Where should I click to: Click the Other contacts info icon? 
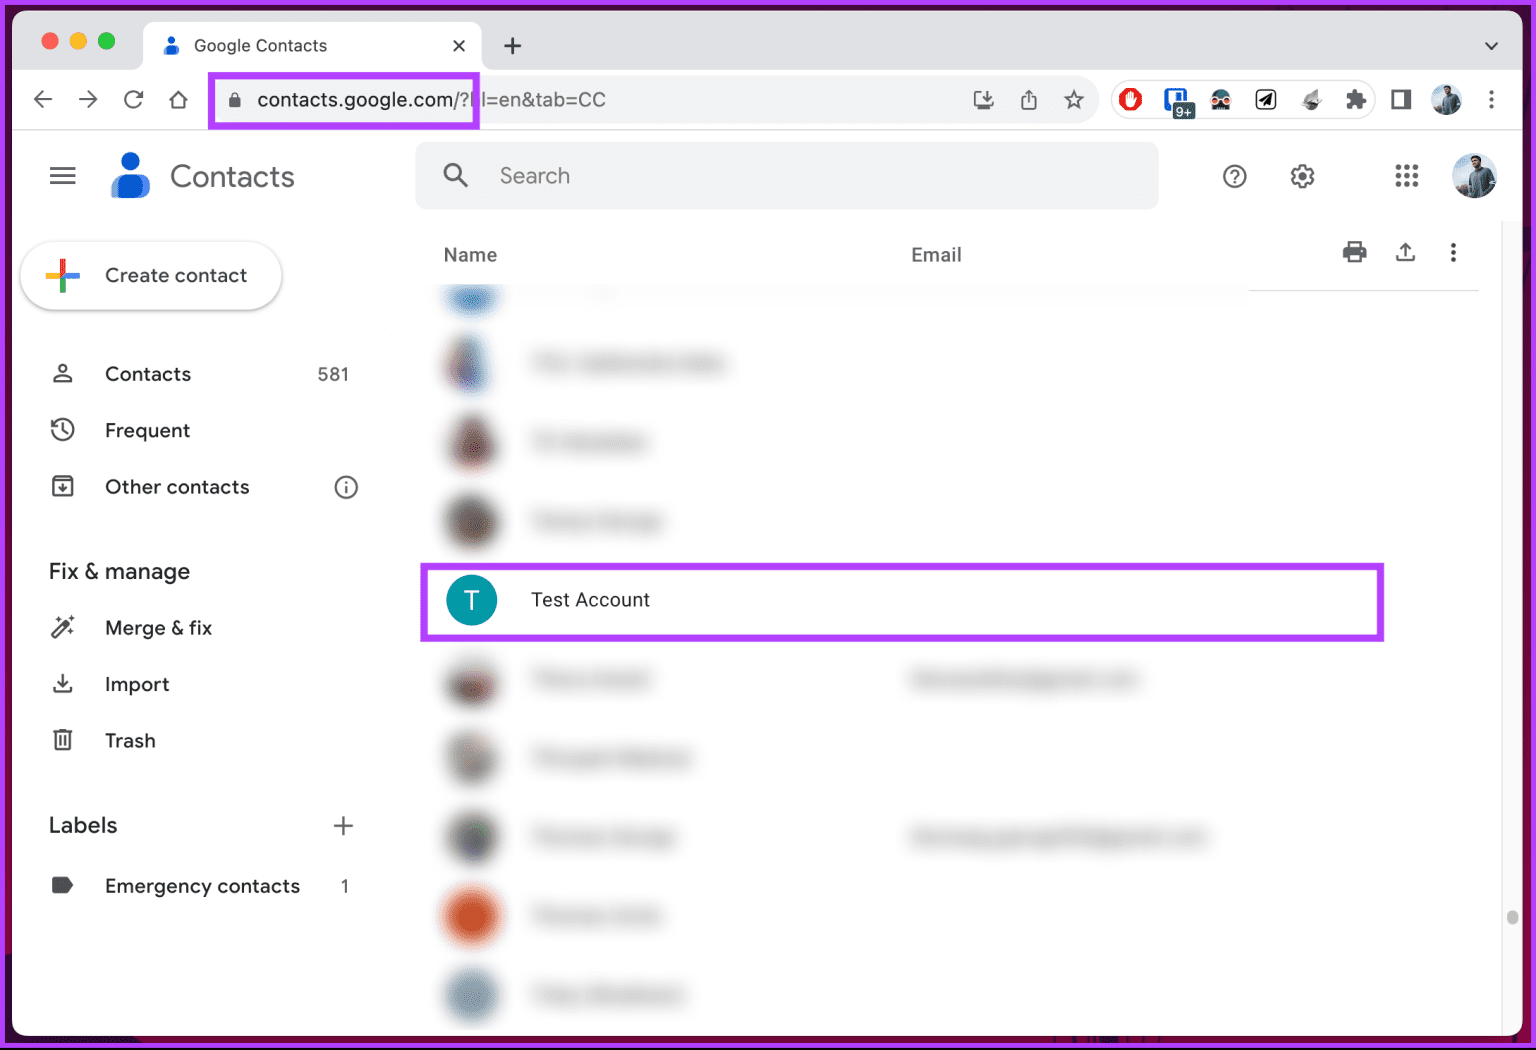pos(346,487)
